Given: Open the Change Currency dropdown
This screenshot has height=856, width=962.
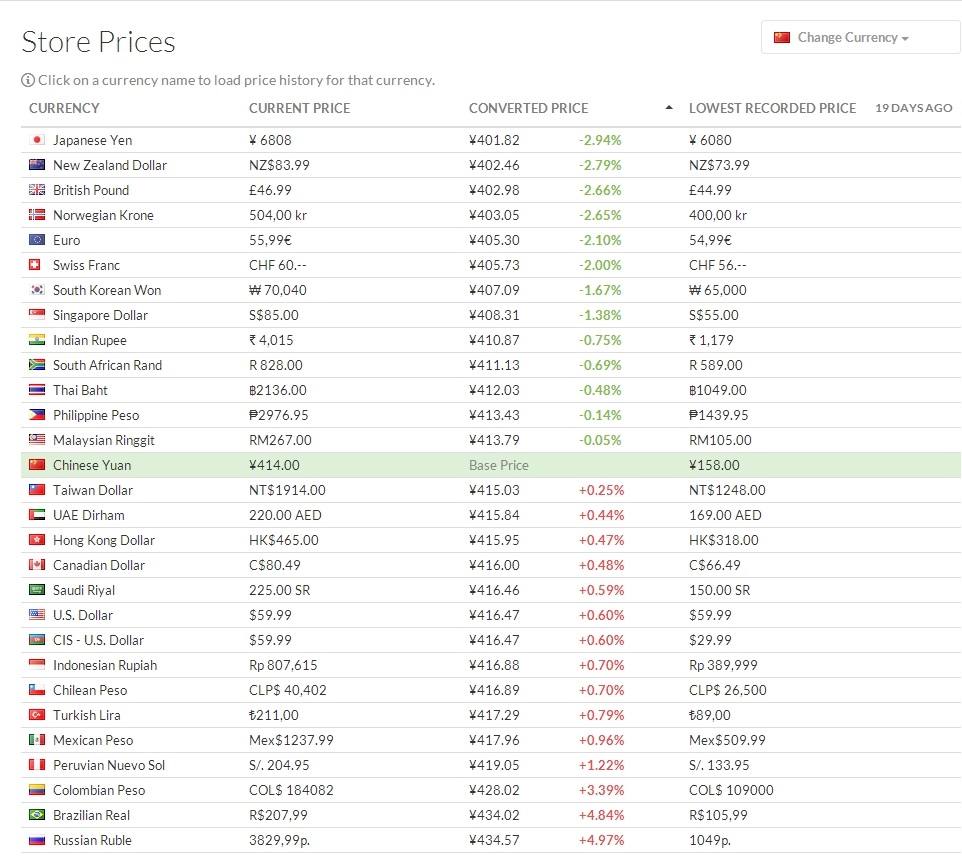Looking at the screenshot, I should point(860,38).
